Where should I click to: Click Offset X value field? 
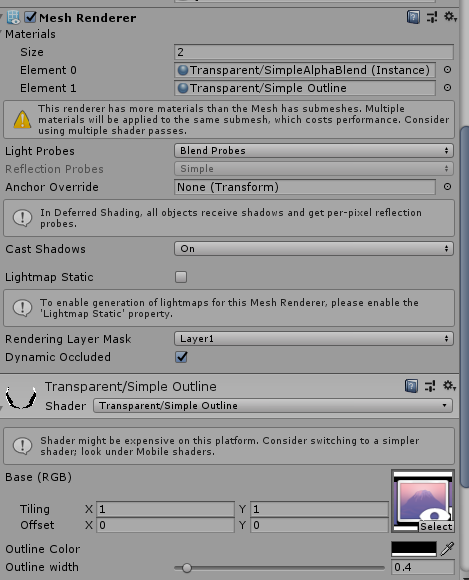click(165, 525)
